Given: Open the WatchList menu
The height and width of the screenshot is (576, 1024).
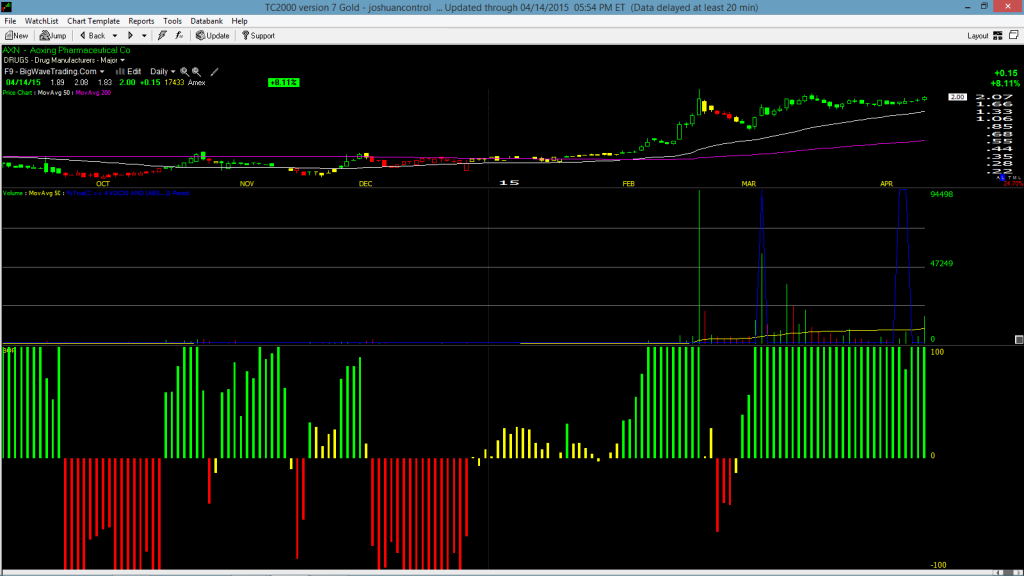Looking at the screenshot, I should tap(41, 21).
